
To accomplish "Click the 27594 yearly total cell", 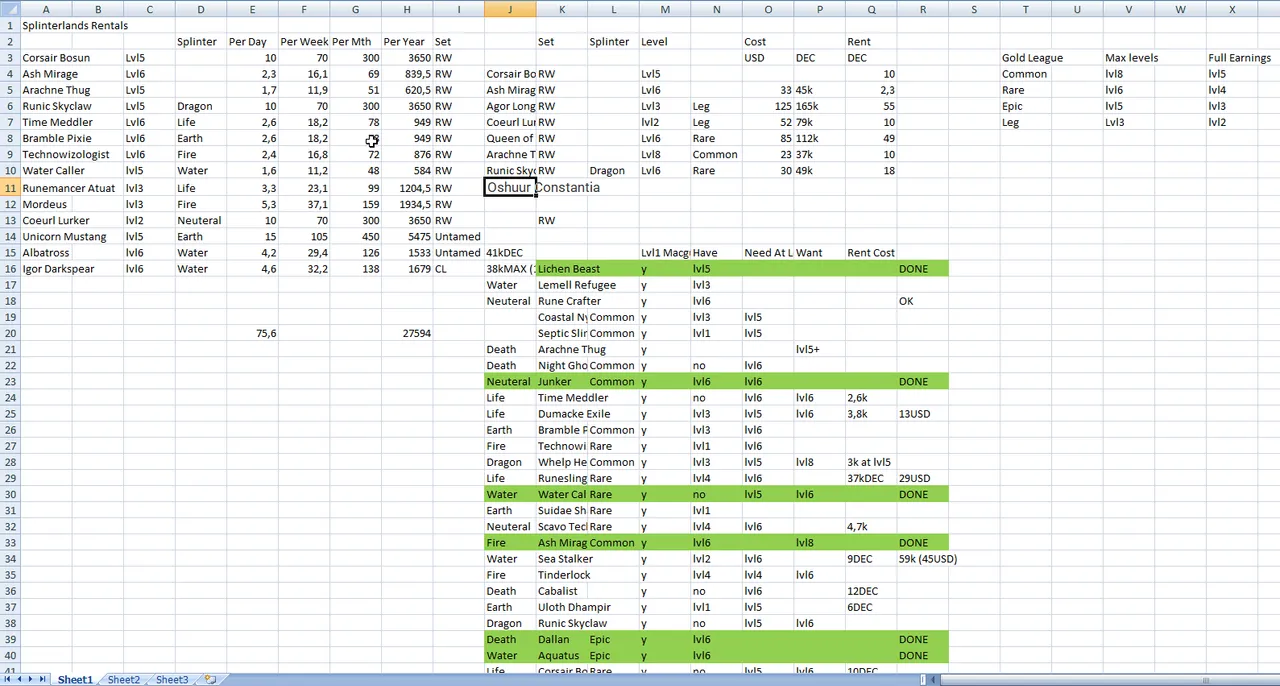I will click(x=407, y=333).
